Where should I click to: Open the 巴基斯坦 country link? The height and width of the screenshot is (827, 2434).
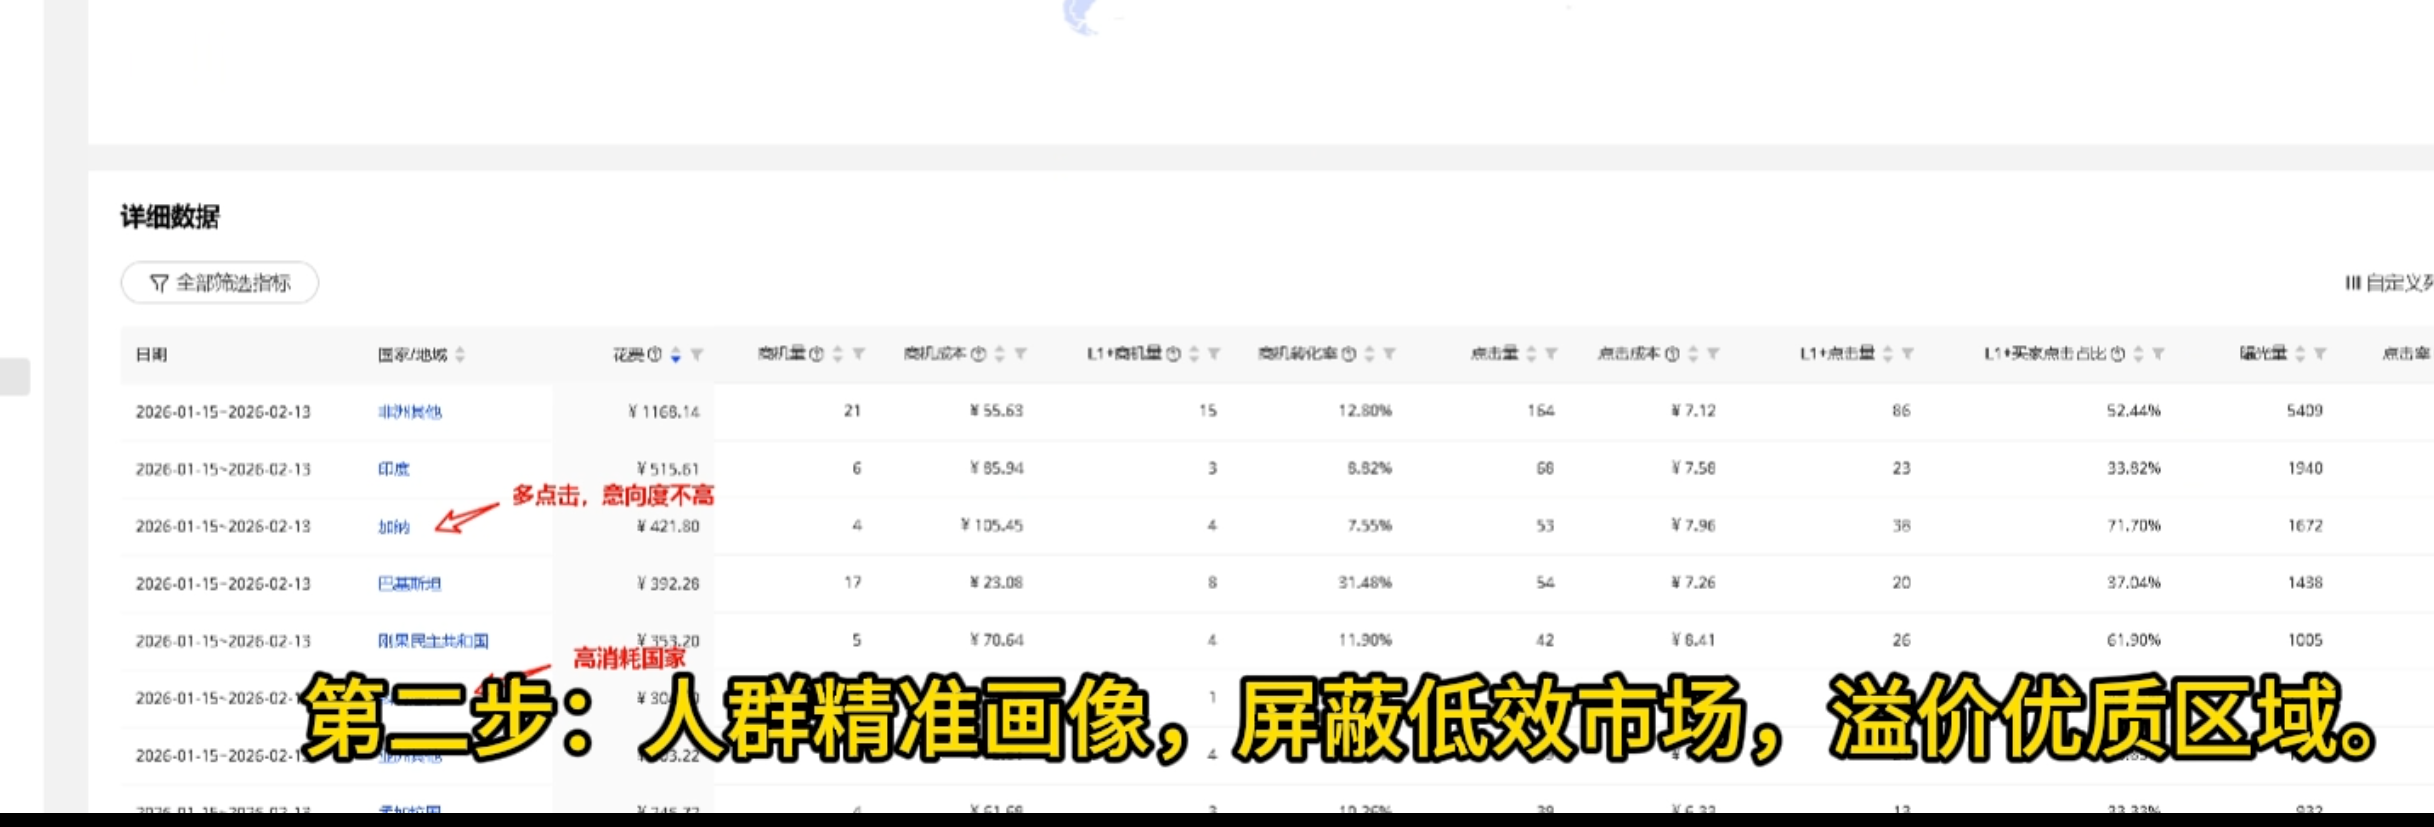tap(409, 584)
